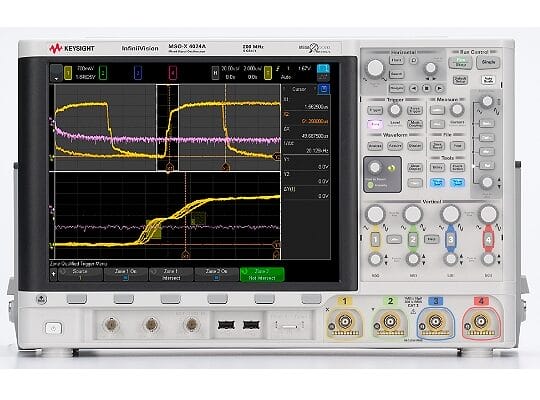Viewport: 540px width, 400px height.
Task: Tap the Run/Stop key in Run Control
Action: coord(460,62)
